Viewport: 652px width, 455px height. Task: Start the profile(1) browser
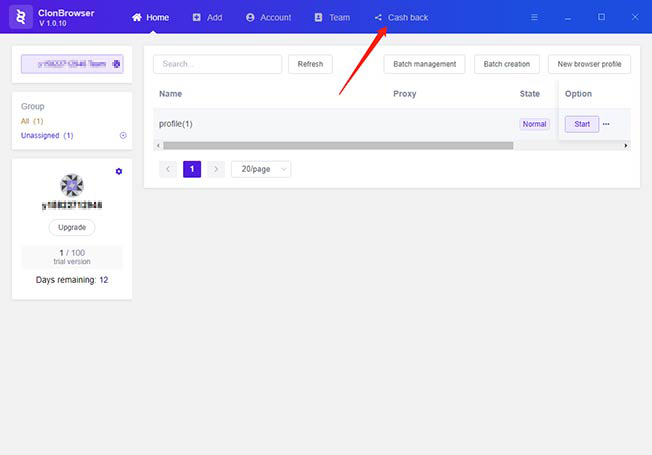(582, 124)
